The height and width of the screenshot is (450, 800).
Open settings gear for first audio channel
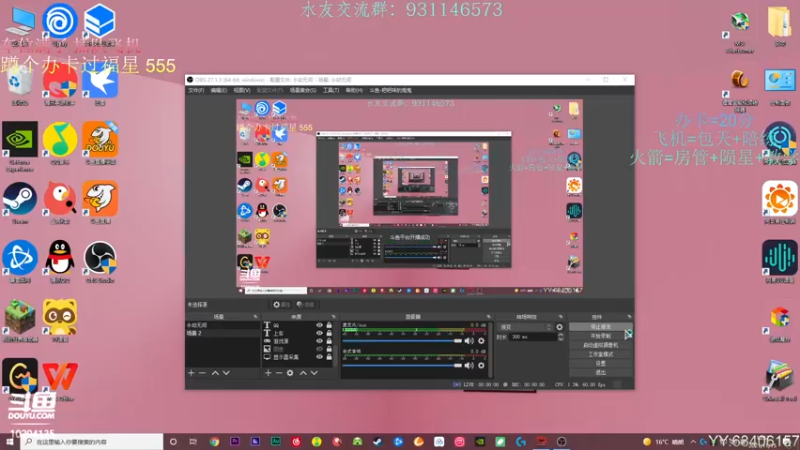coord(481,341)
